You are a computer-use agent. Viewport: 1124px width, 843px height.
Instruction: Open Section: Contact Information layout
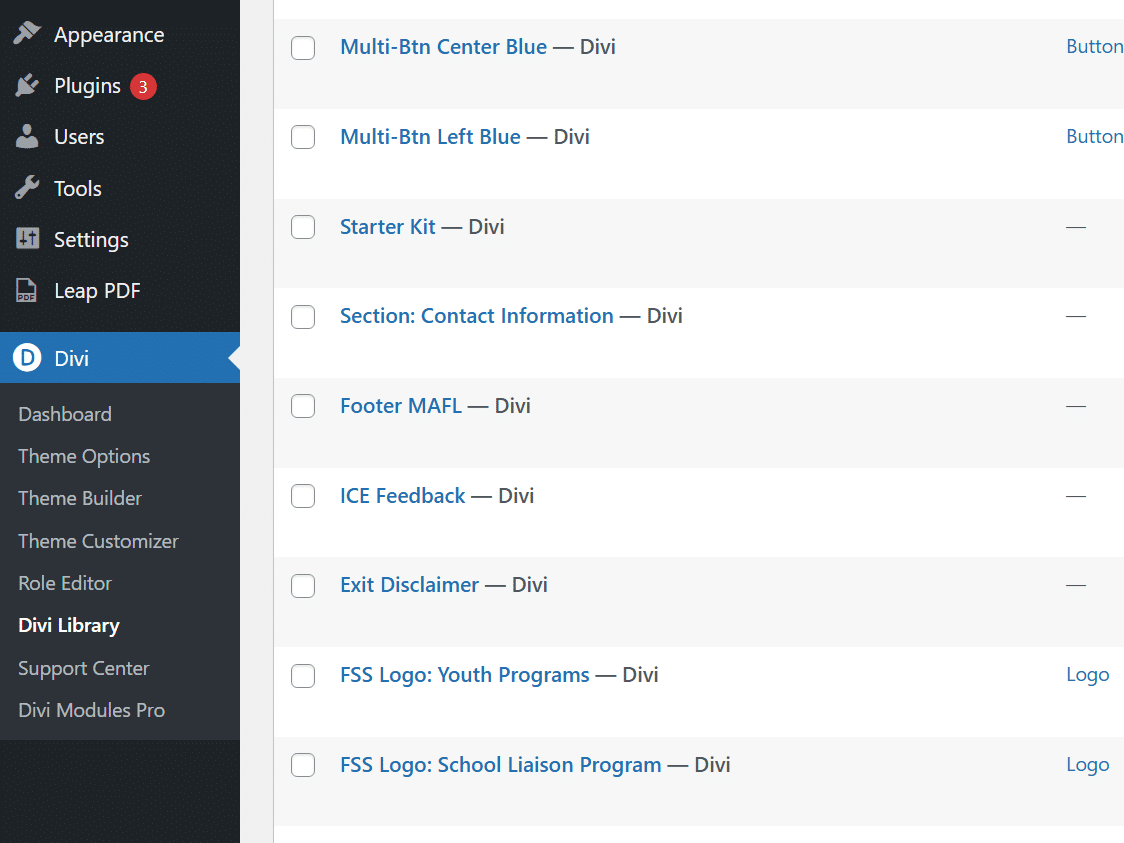[477, 316]
